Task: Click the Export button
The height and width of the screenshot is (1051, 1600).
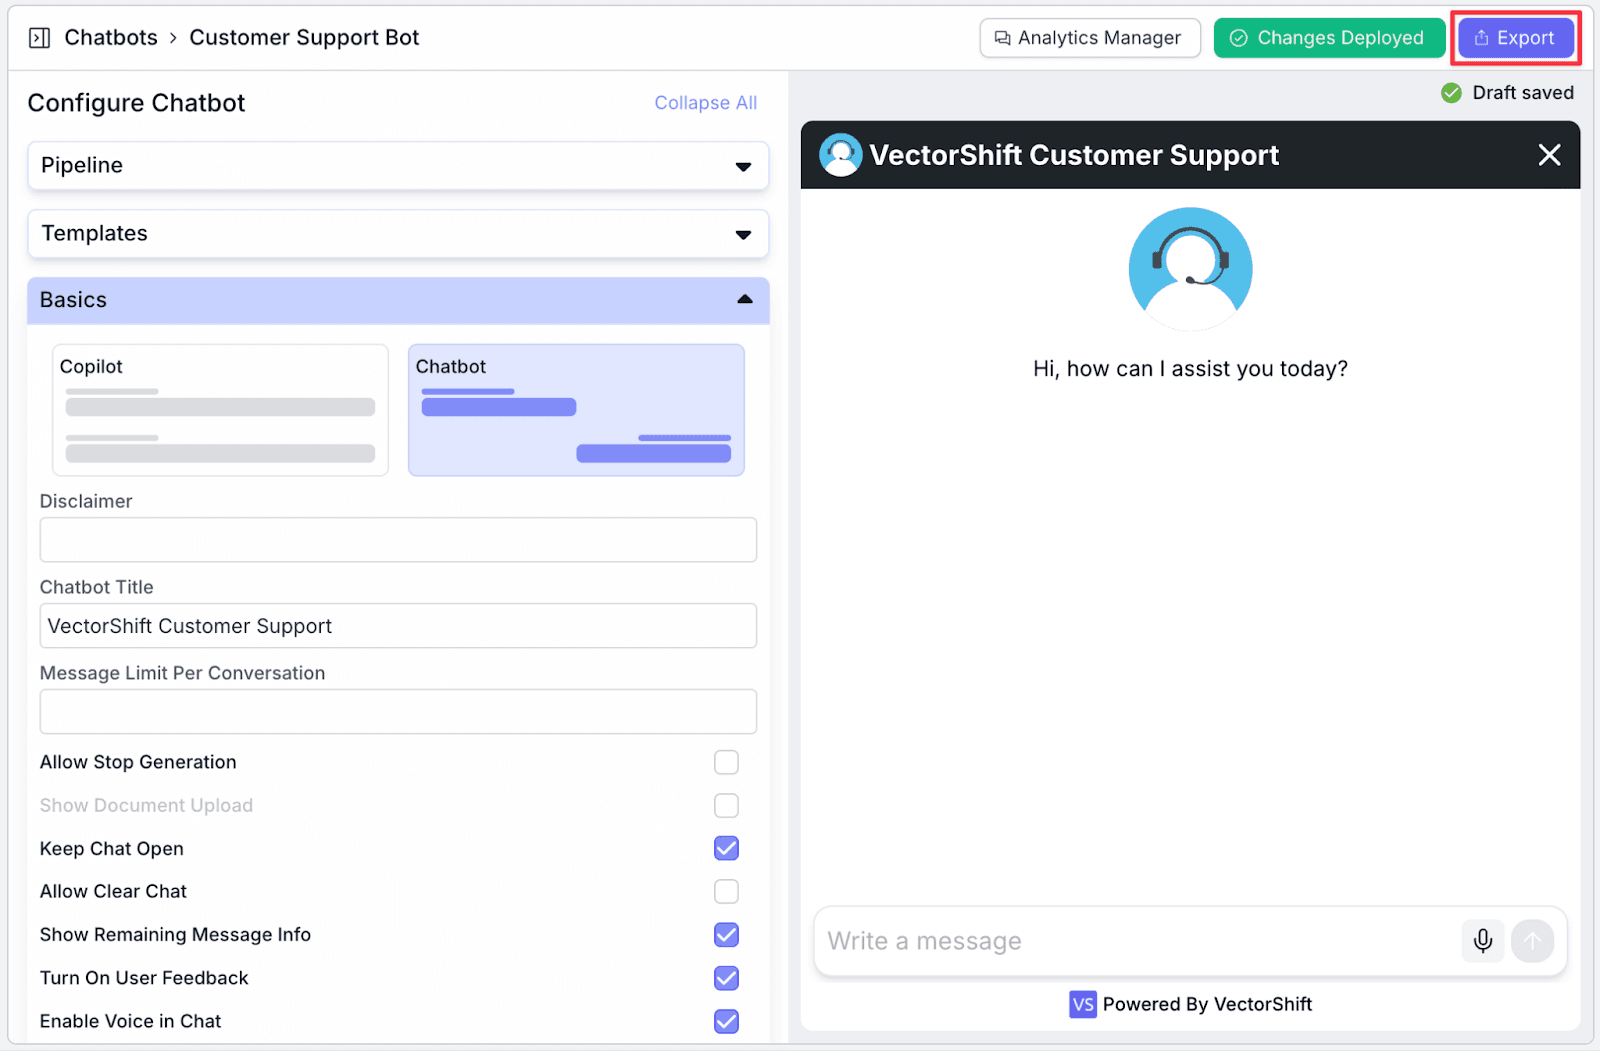Action: [1516, 38]
